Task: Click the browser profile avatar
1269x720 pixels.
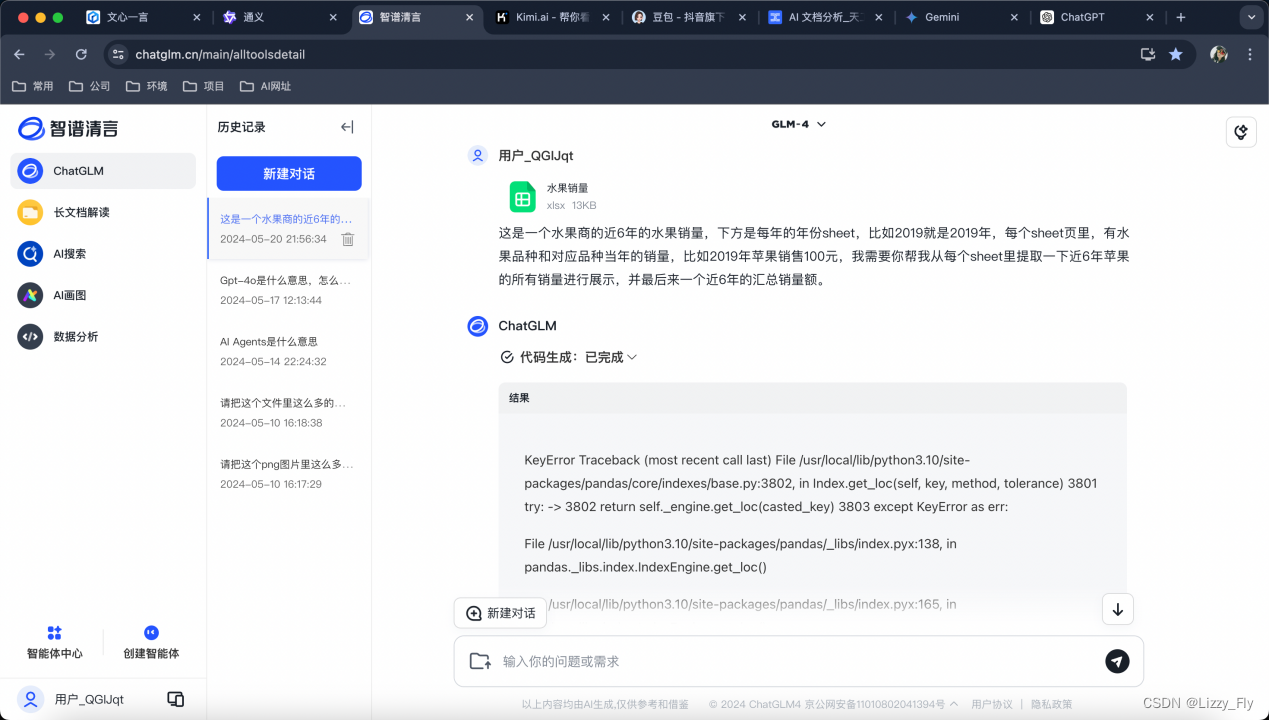Action: tap(1218, 54)
